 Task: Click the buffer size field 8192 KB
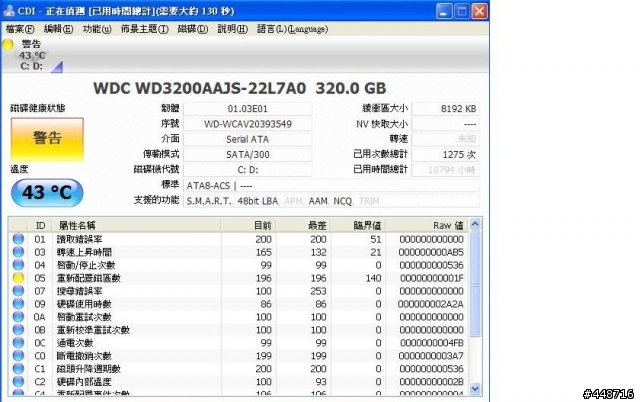446,109
